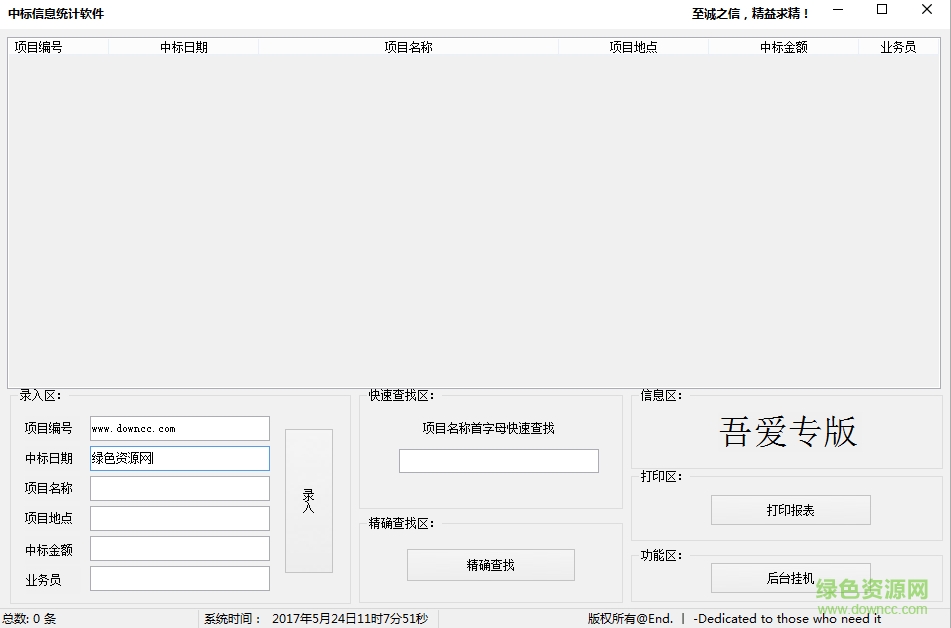Screen dimensions: 951x628
Task: Click the 项目地点 entry field
Action: tap(178, 518)
